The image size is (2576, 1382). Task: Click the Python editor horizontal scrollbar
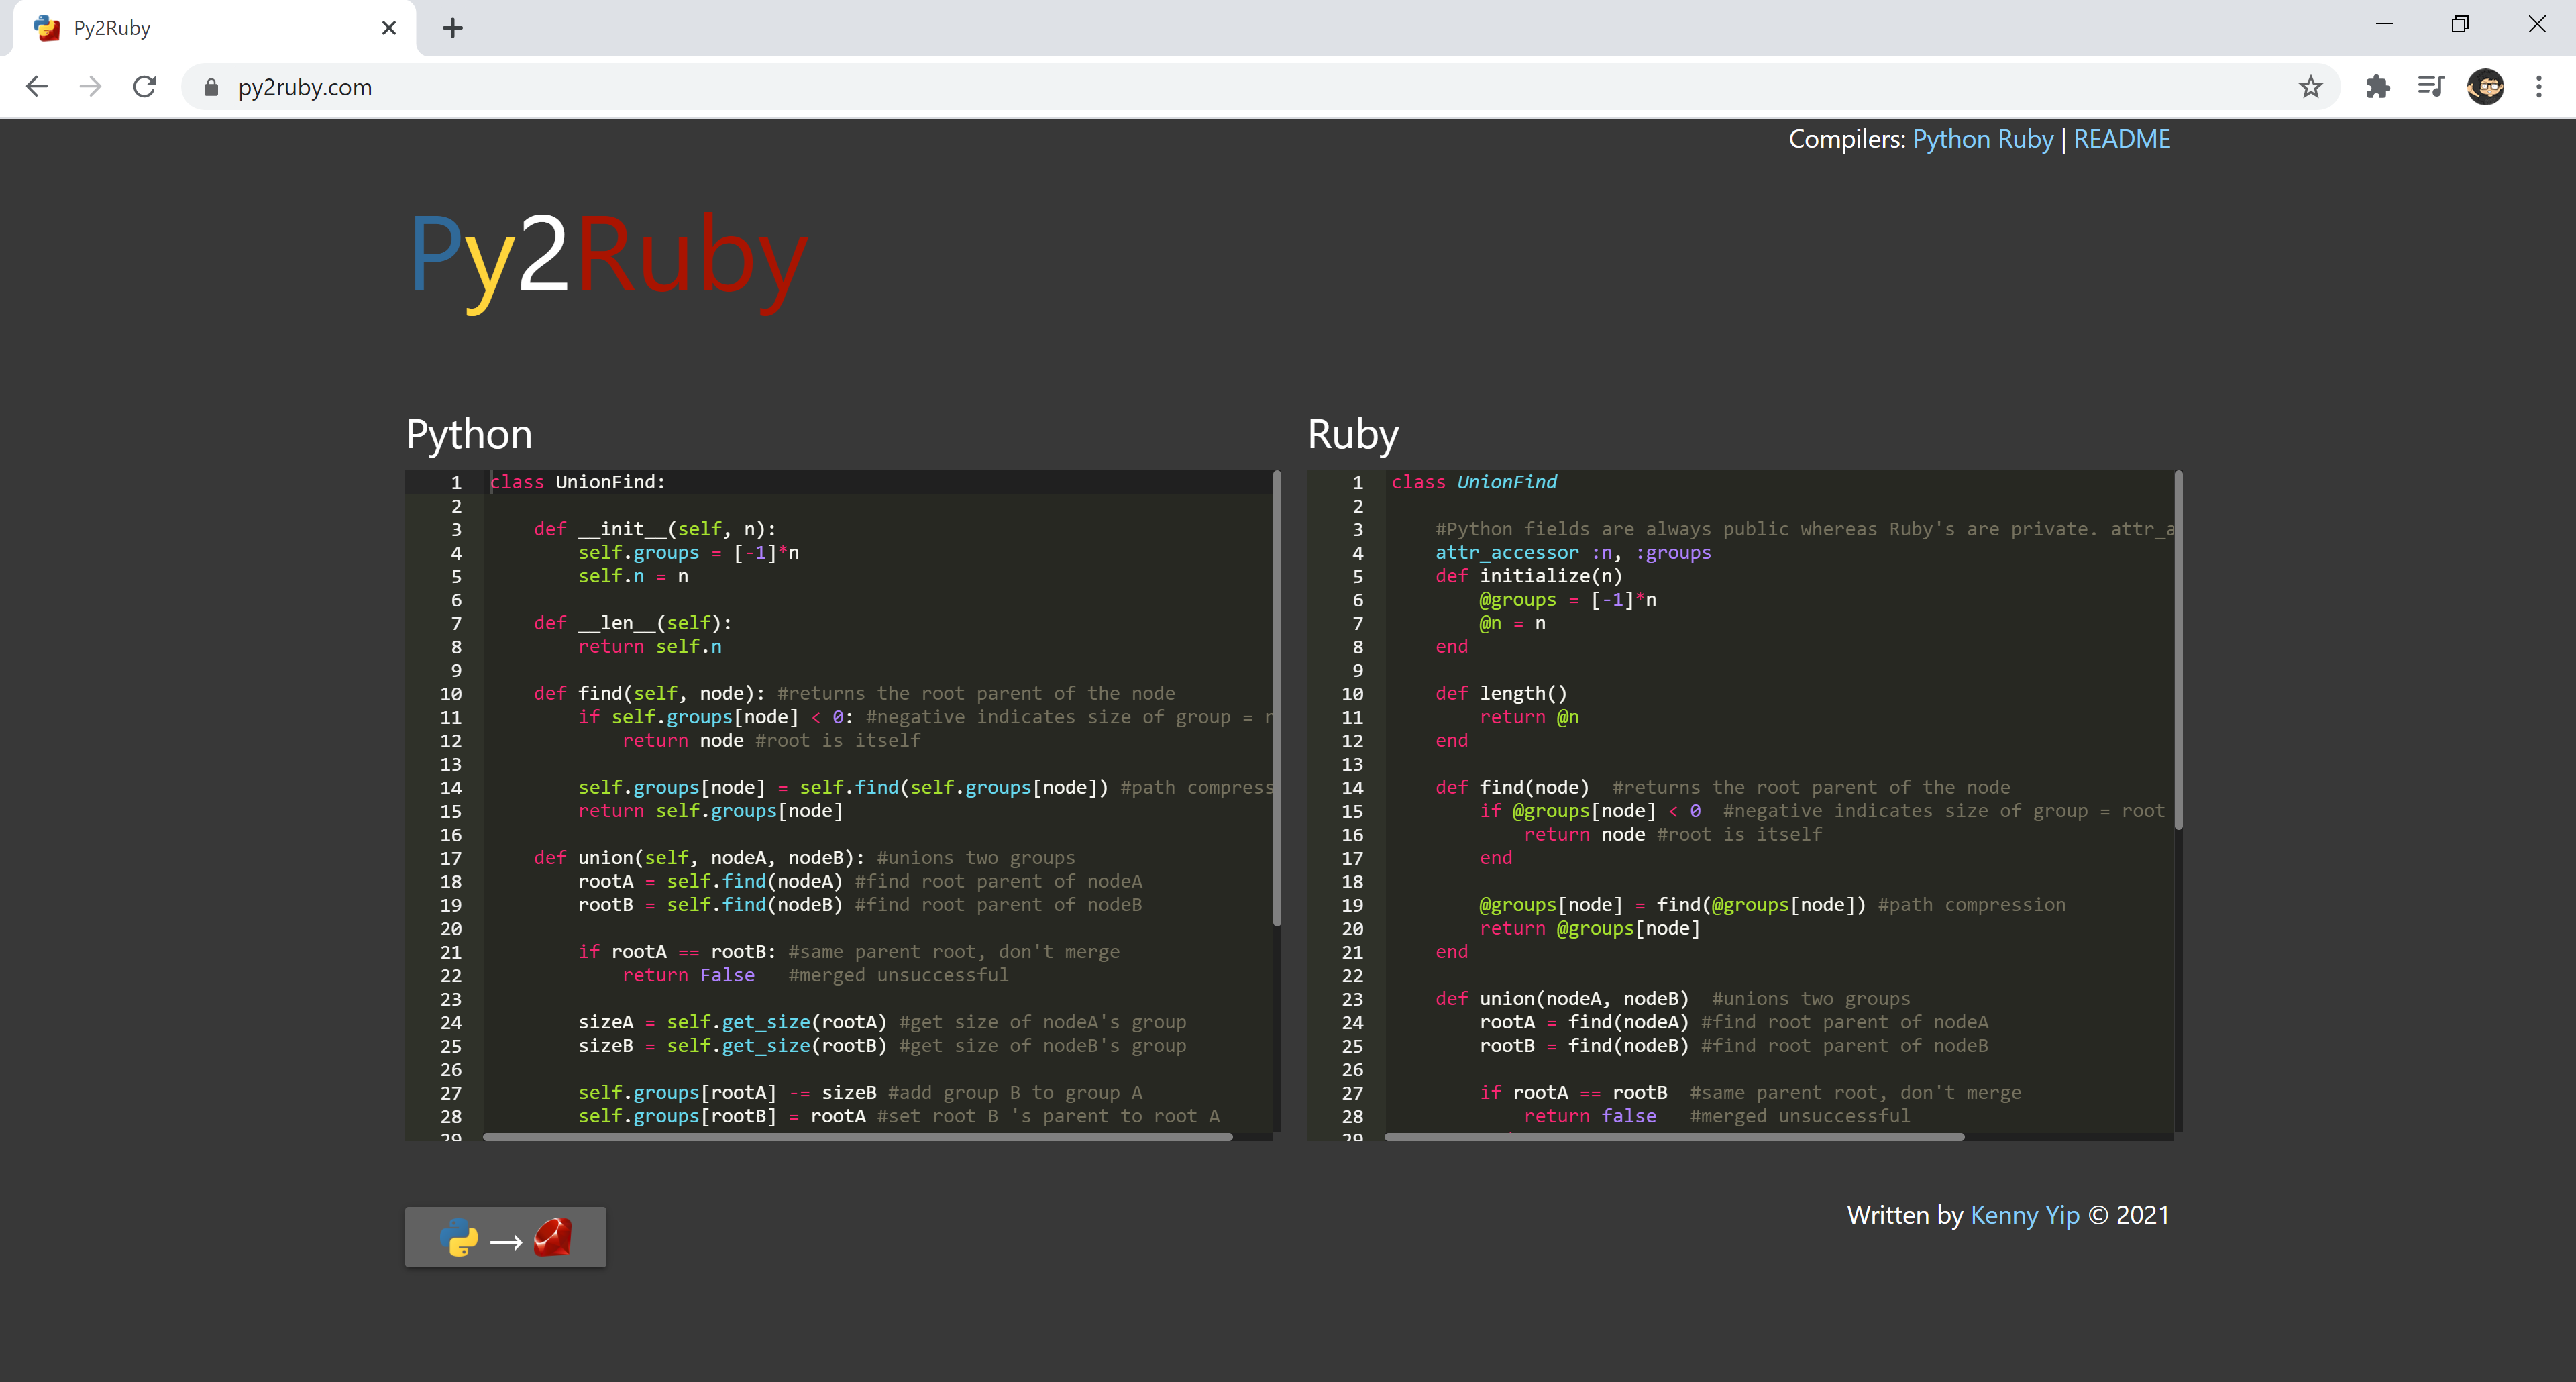tap(857, 1136)
